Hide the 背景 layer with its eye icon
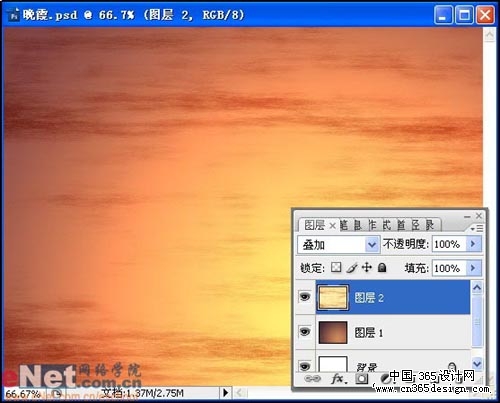 (305, 366)
